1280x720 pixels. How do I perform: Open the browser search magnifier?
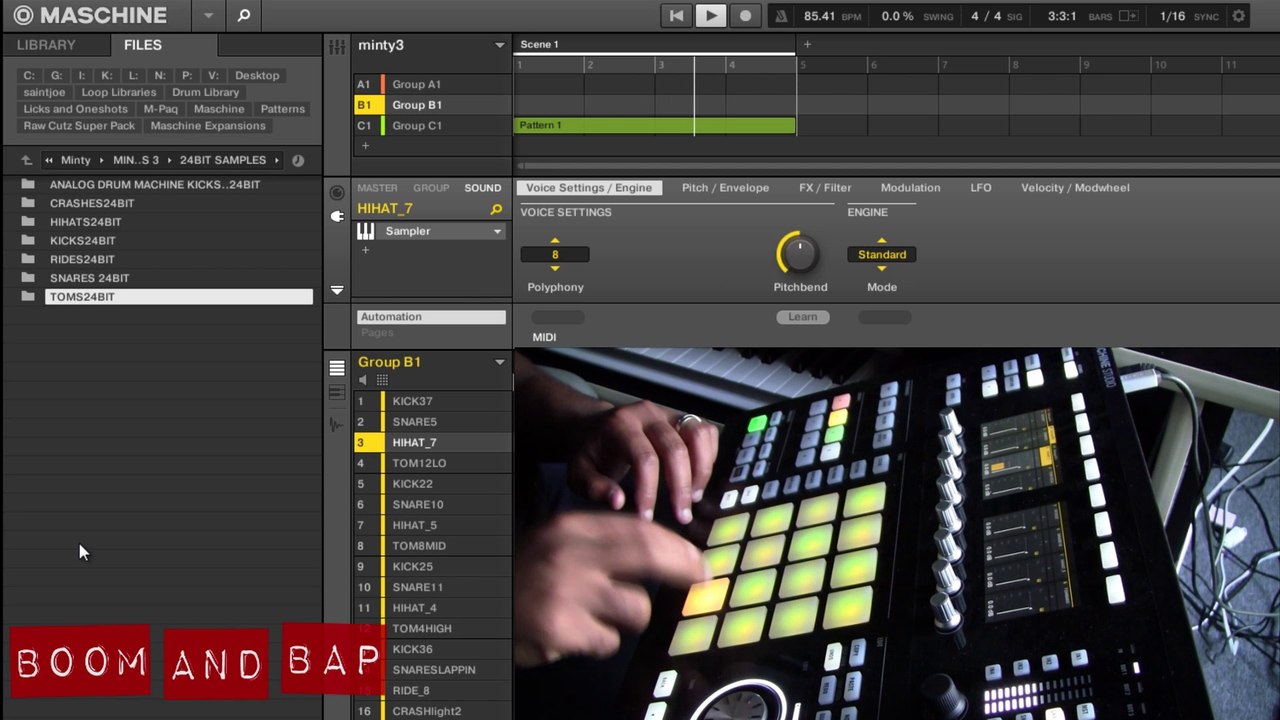click(243, 15)
